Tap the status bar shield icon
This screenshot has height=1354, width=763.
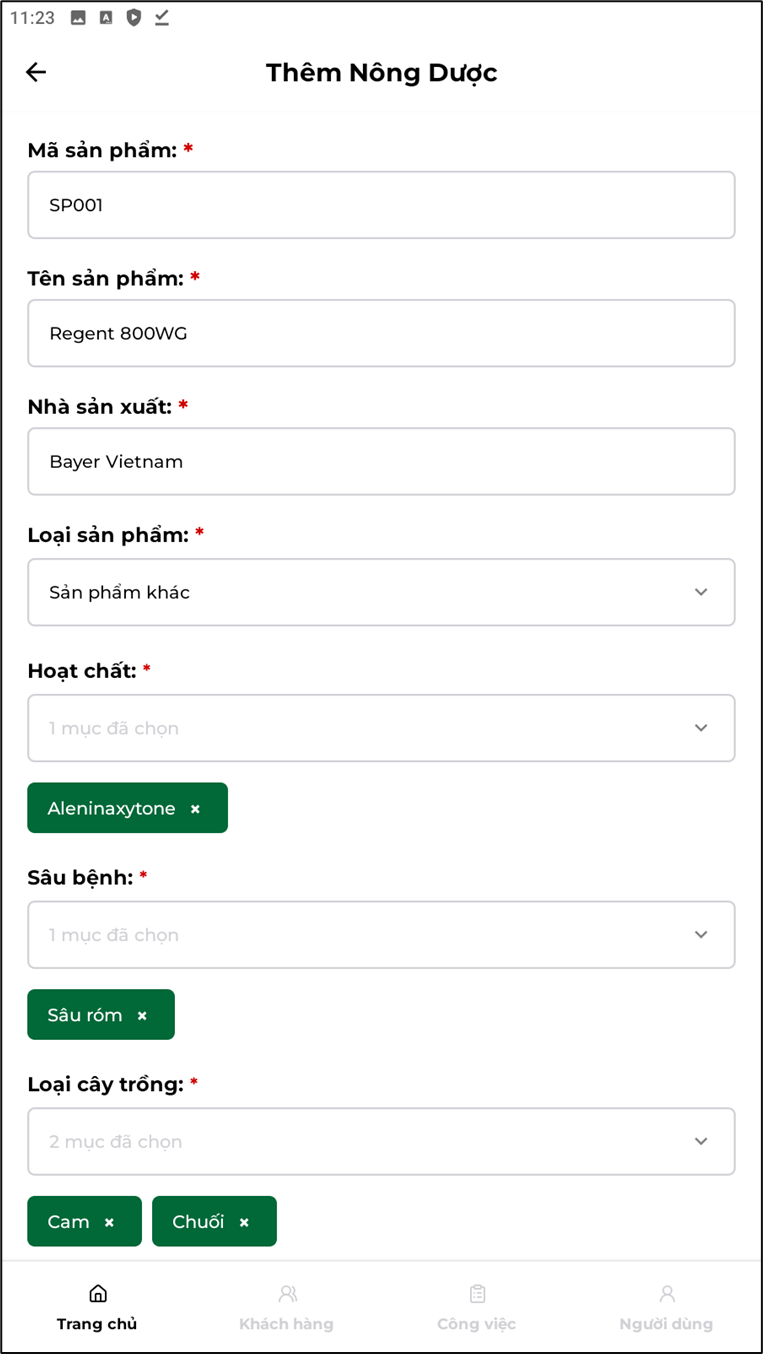click(134, 18)
